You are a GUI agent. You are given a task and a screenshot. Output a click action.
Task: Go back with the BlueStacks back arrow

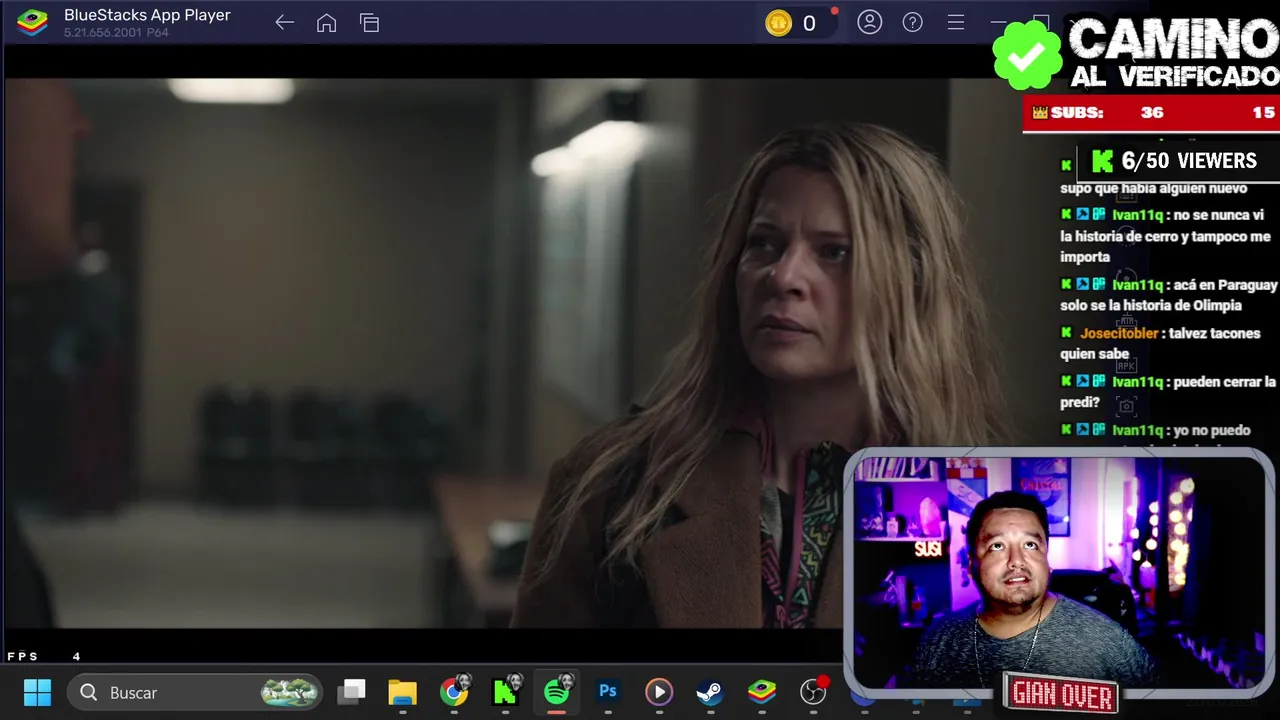(x=284, y=23)
